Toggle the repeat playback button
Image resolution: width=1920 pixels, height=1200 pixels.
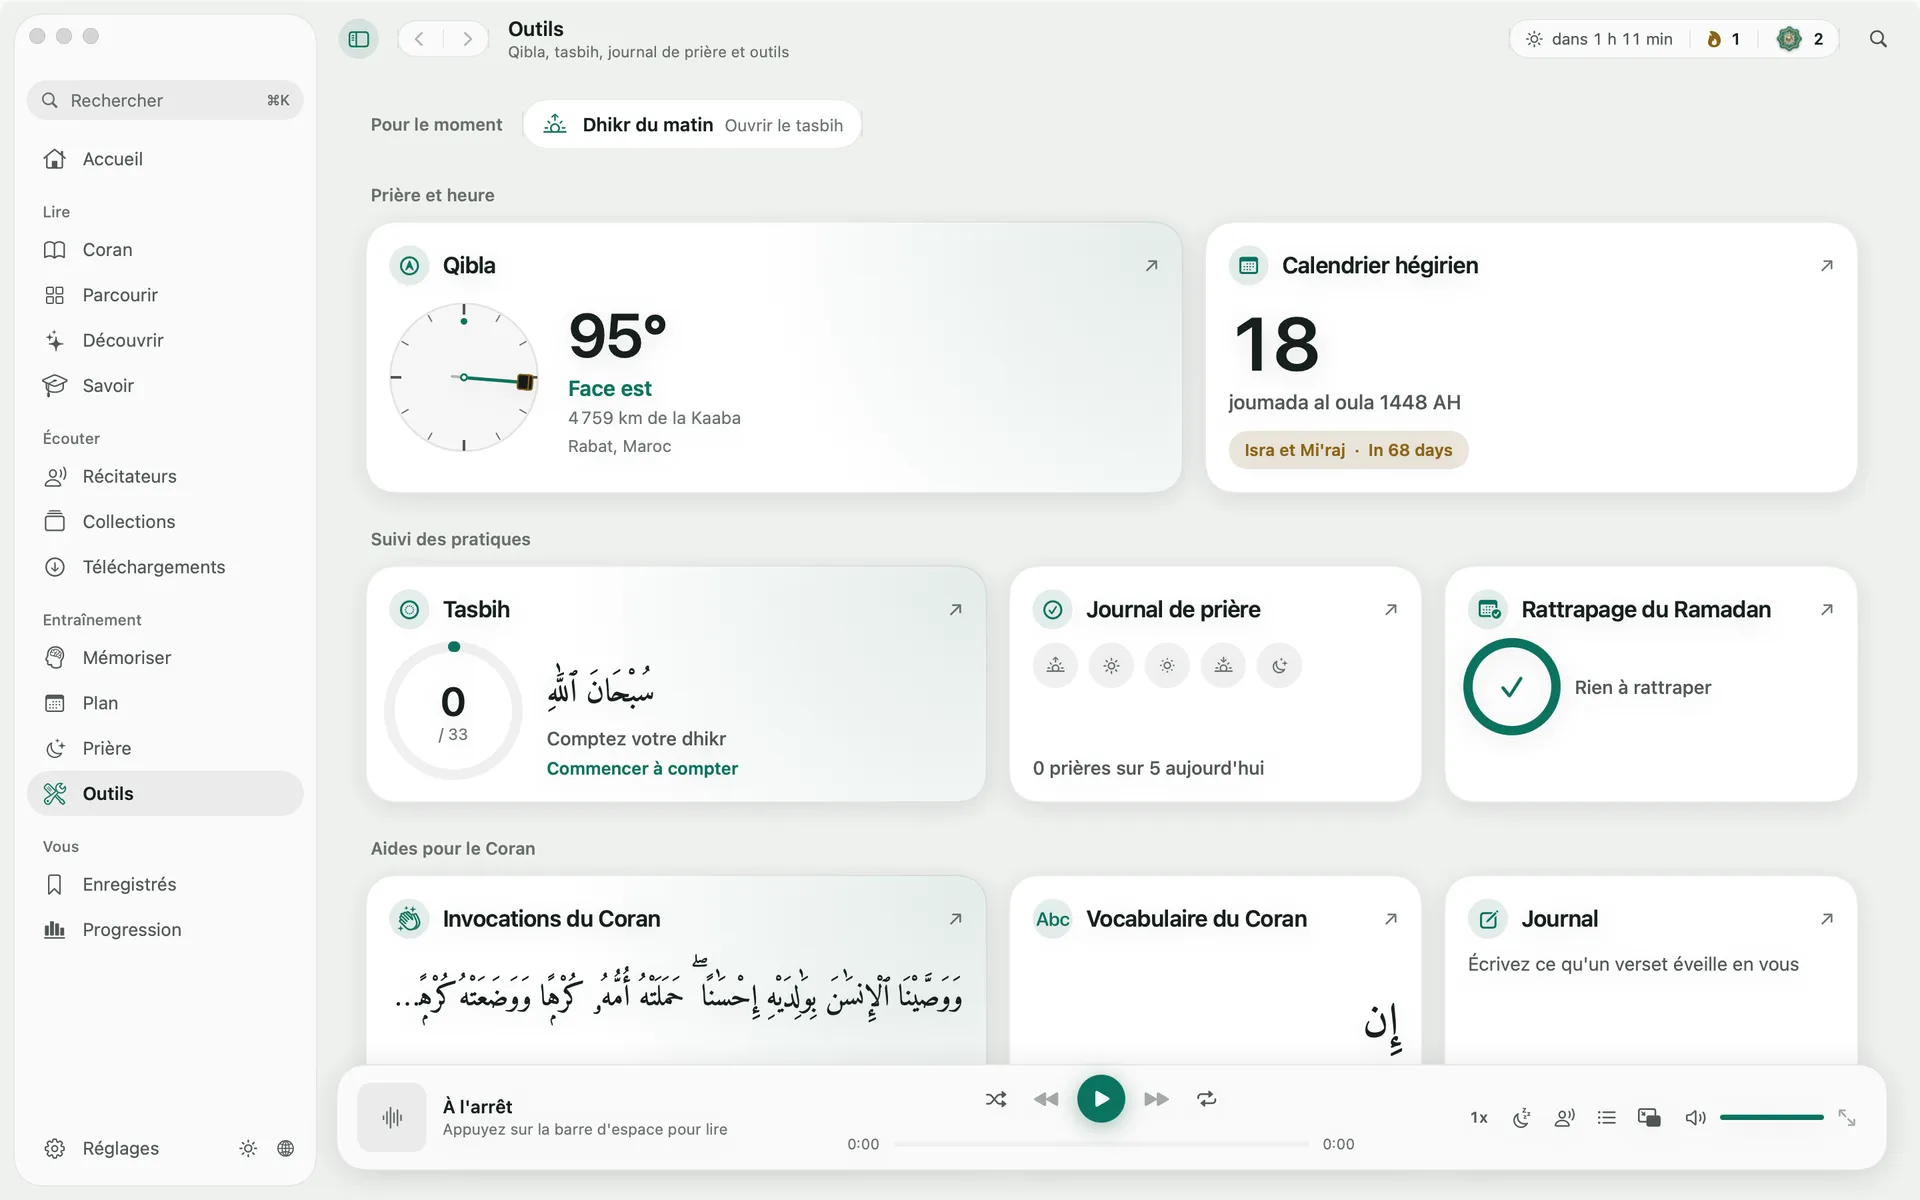click(x=1207, y=1099)
